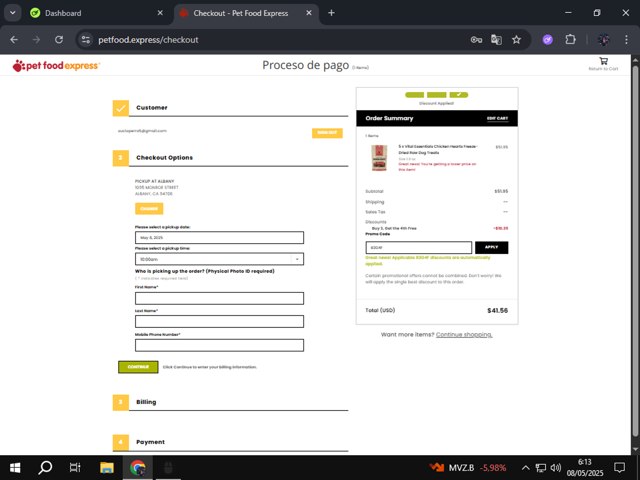Image resolution: width=640 pixels, height=480 pixels.
Task: Click the green Continue button
Action: click(x=138, y=367)
